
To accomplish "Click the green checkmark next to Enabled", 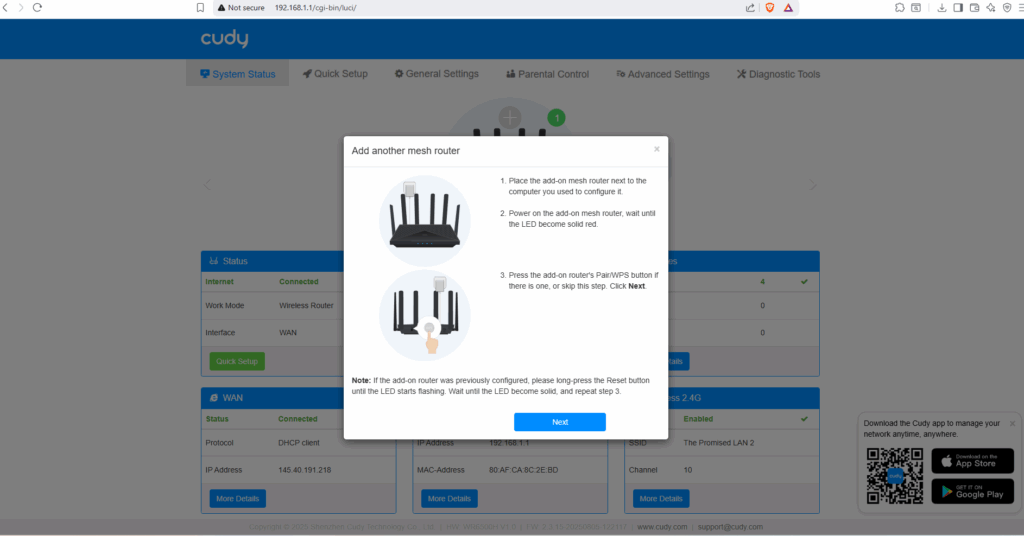I will click(x=804, y=419).
